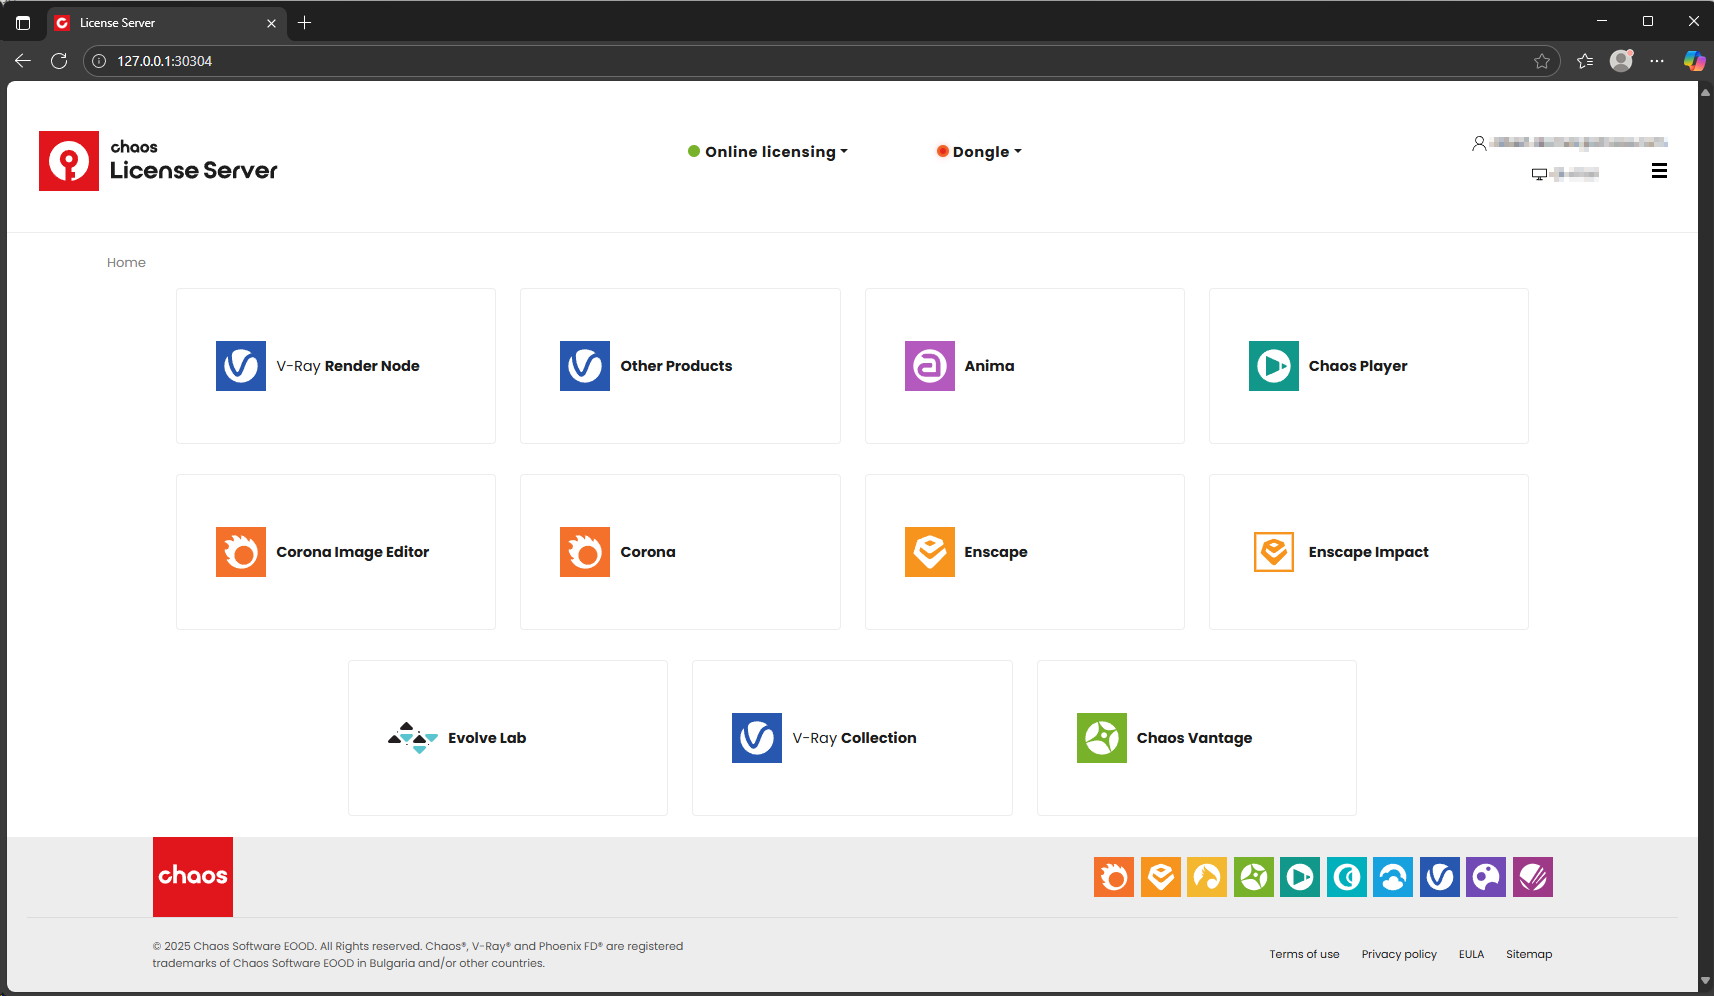Click the Privacy policy footer link

(1399, 954)
